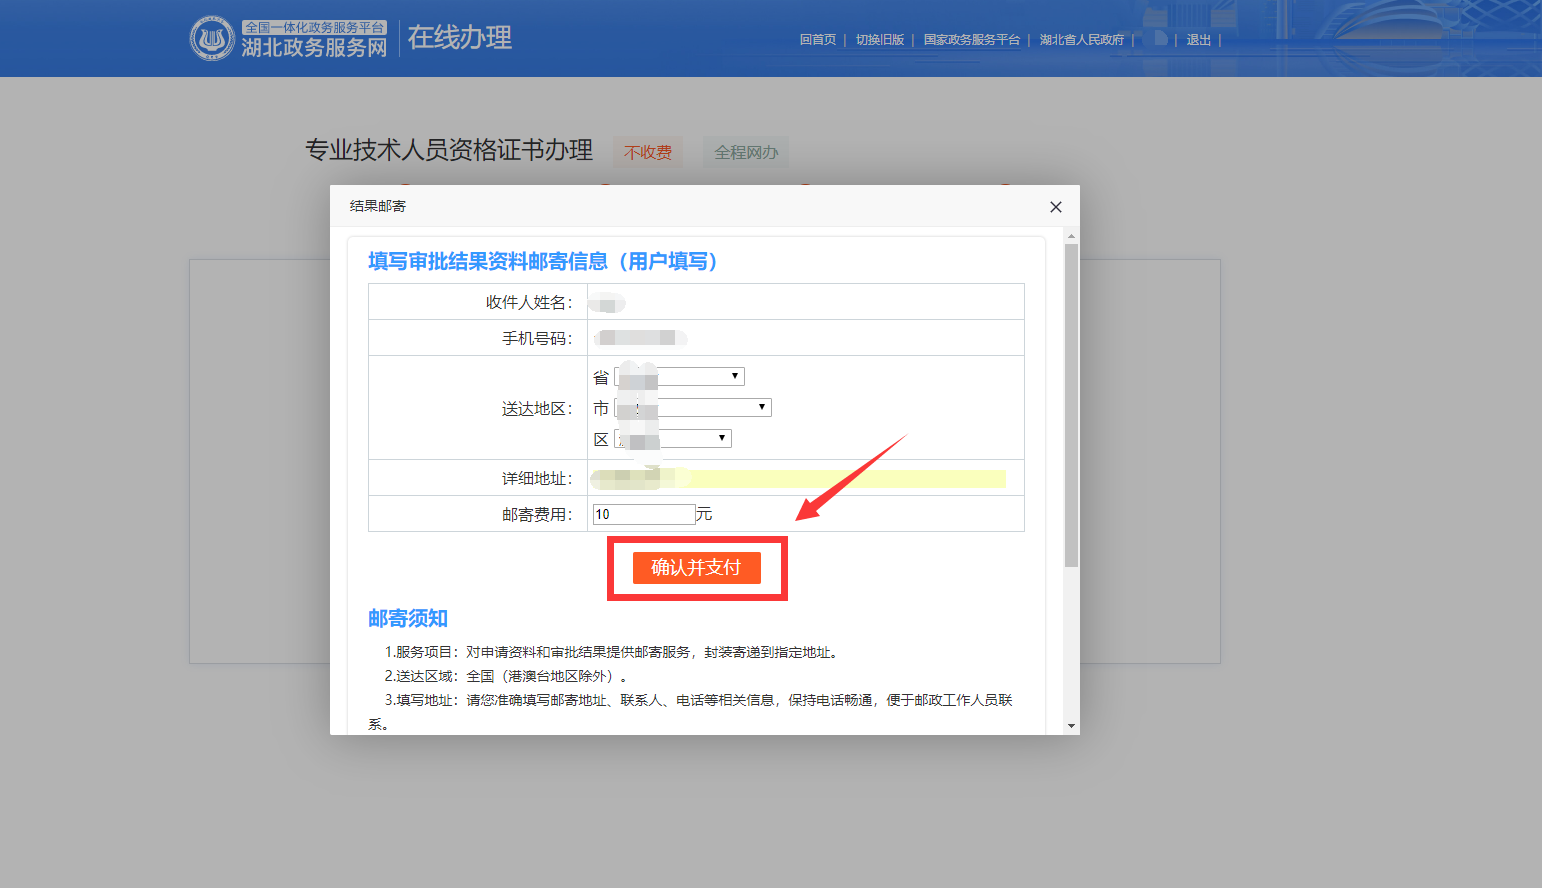Click the 全程网办 tag
The image size is (1542, 888).
click(745, 152)
